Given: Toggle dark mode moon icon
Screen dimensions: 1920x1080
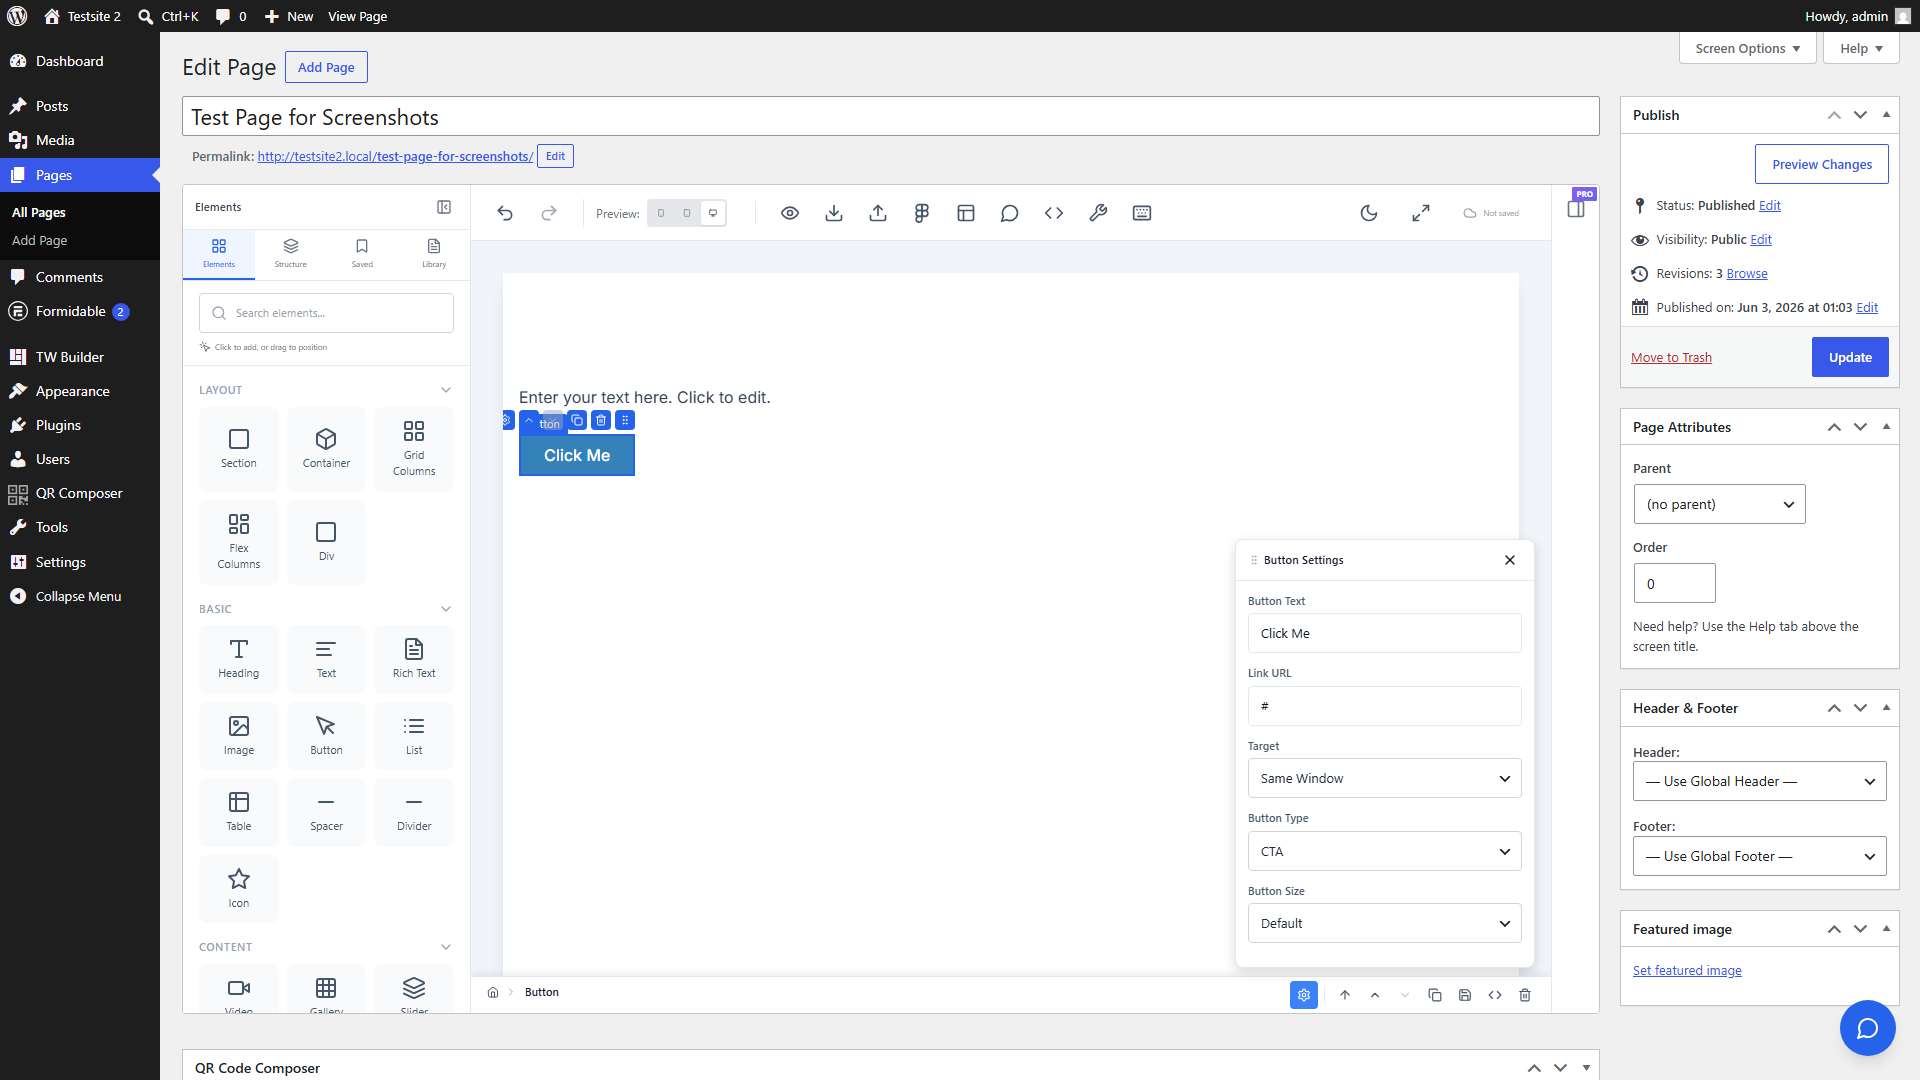Looking at the screenshot, I should tap(1369, 213).
